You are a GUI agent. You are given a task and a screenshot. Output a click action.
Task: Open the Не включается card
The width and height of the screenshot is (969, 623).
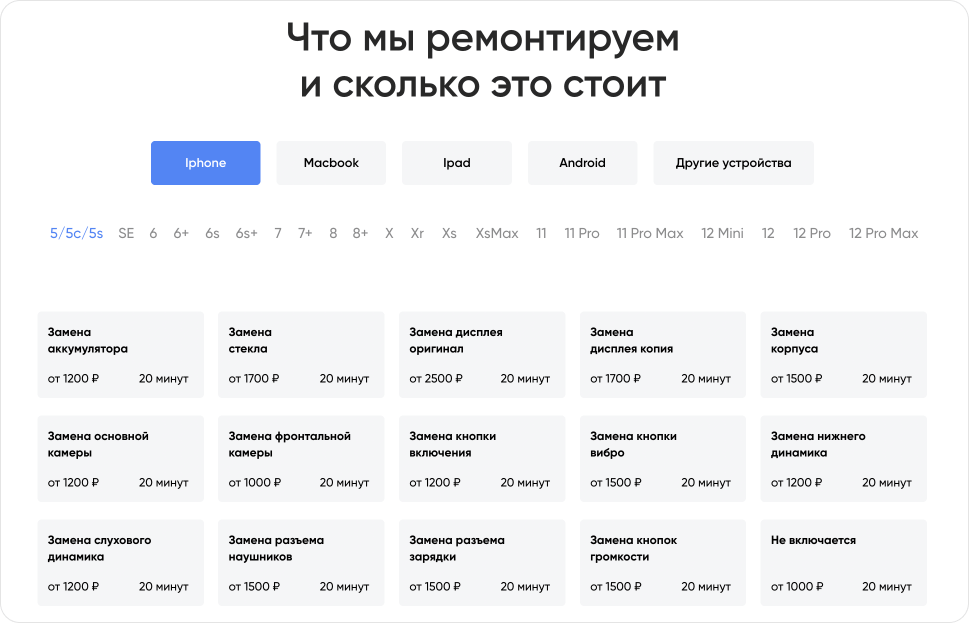pos(844,562)
